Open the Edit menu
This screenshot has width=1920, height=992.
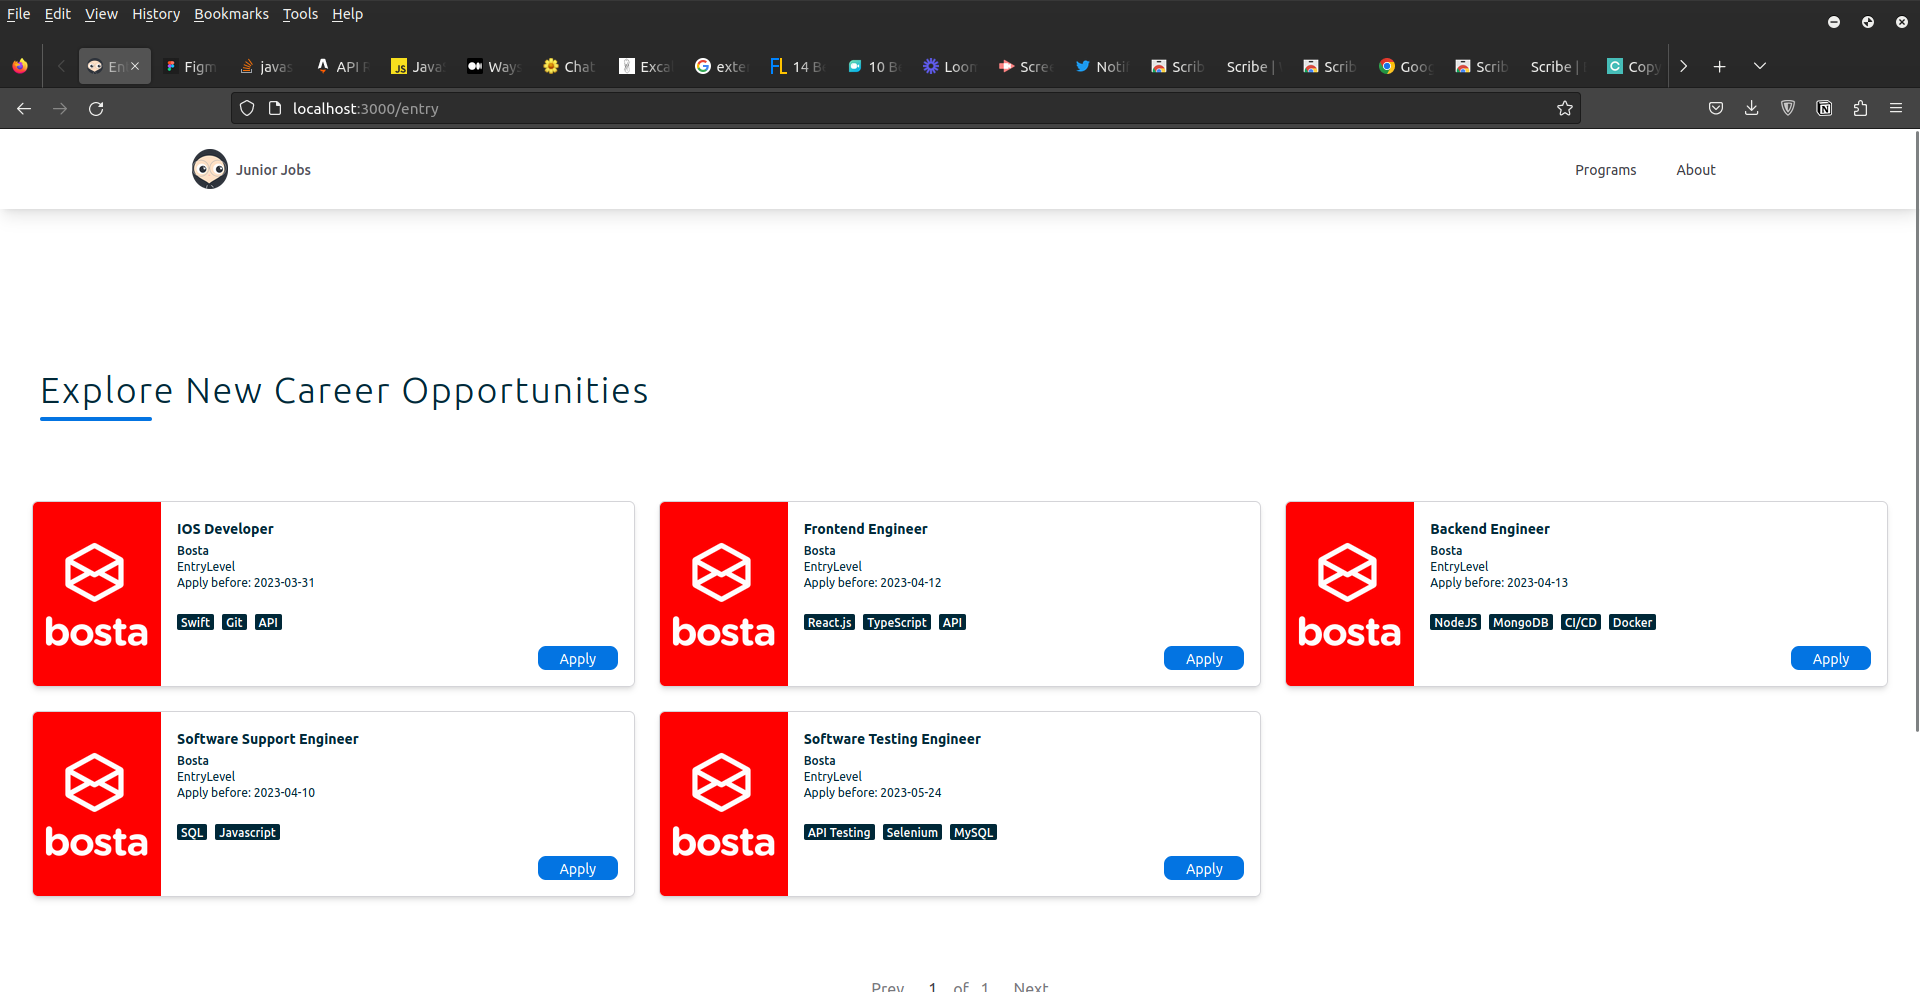[57, 14]
